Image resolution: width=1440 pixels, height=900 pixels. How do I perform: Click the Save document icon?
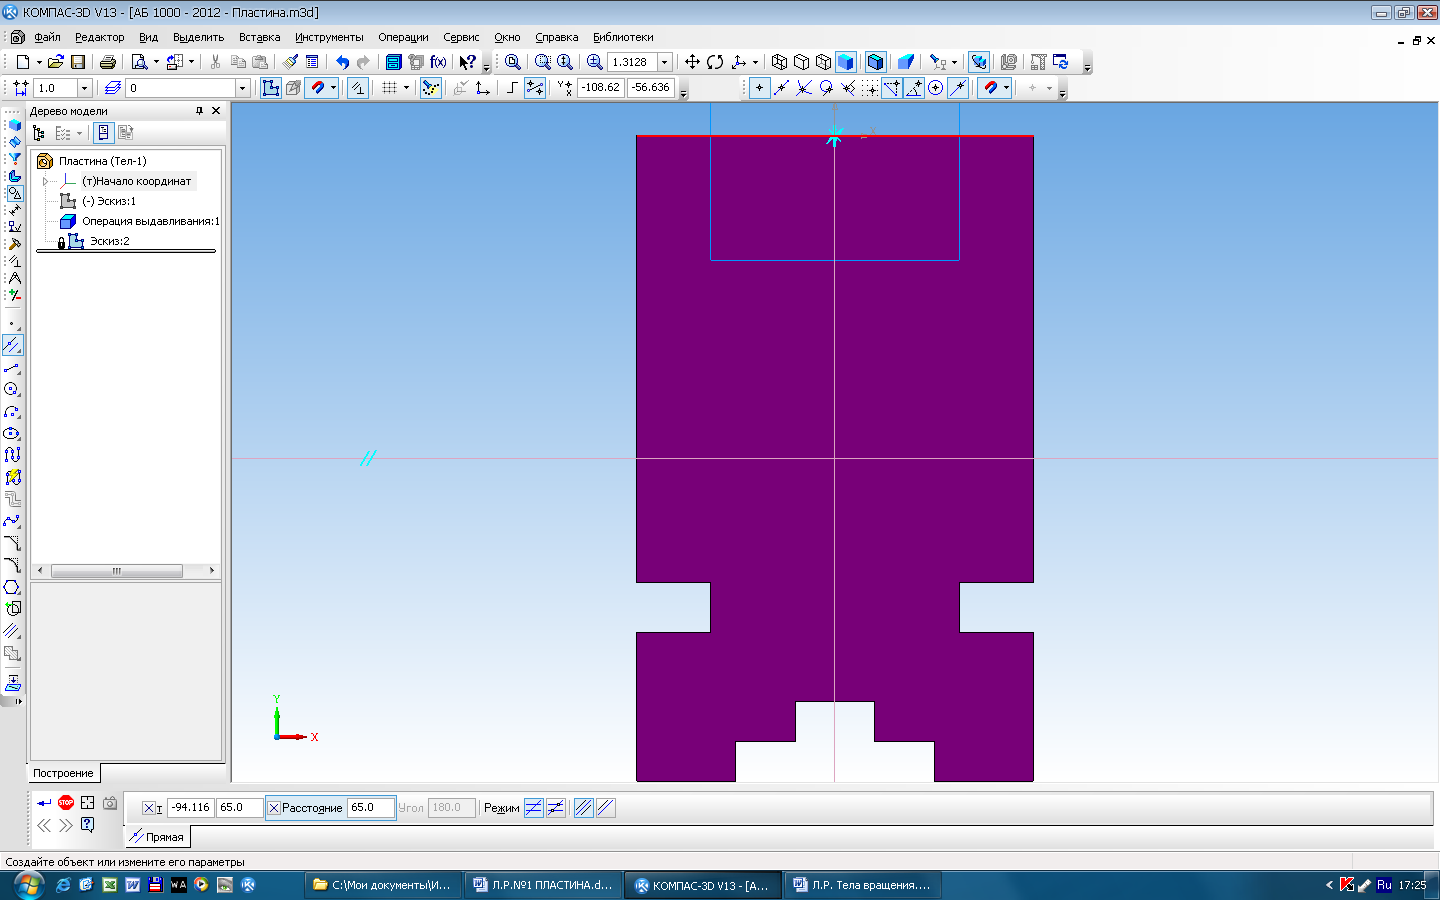pyautogui.click(x=78, y=62)
